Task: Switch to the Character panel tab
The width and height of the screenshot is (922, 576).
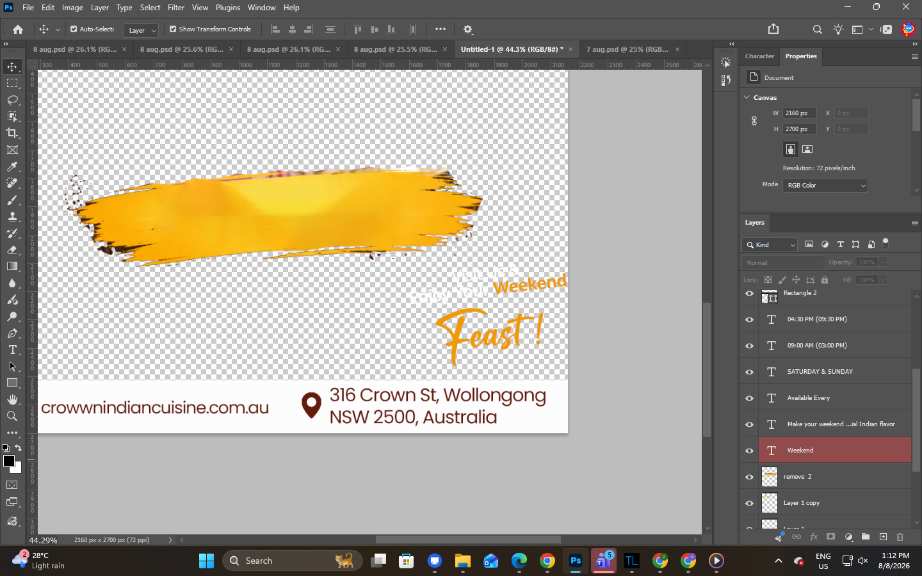Action: 759,56
